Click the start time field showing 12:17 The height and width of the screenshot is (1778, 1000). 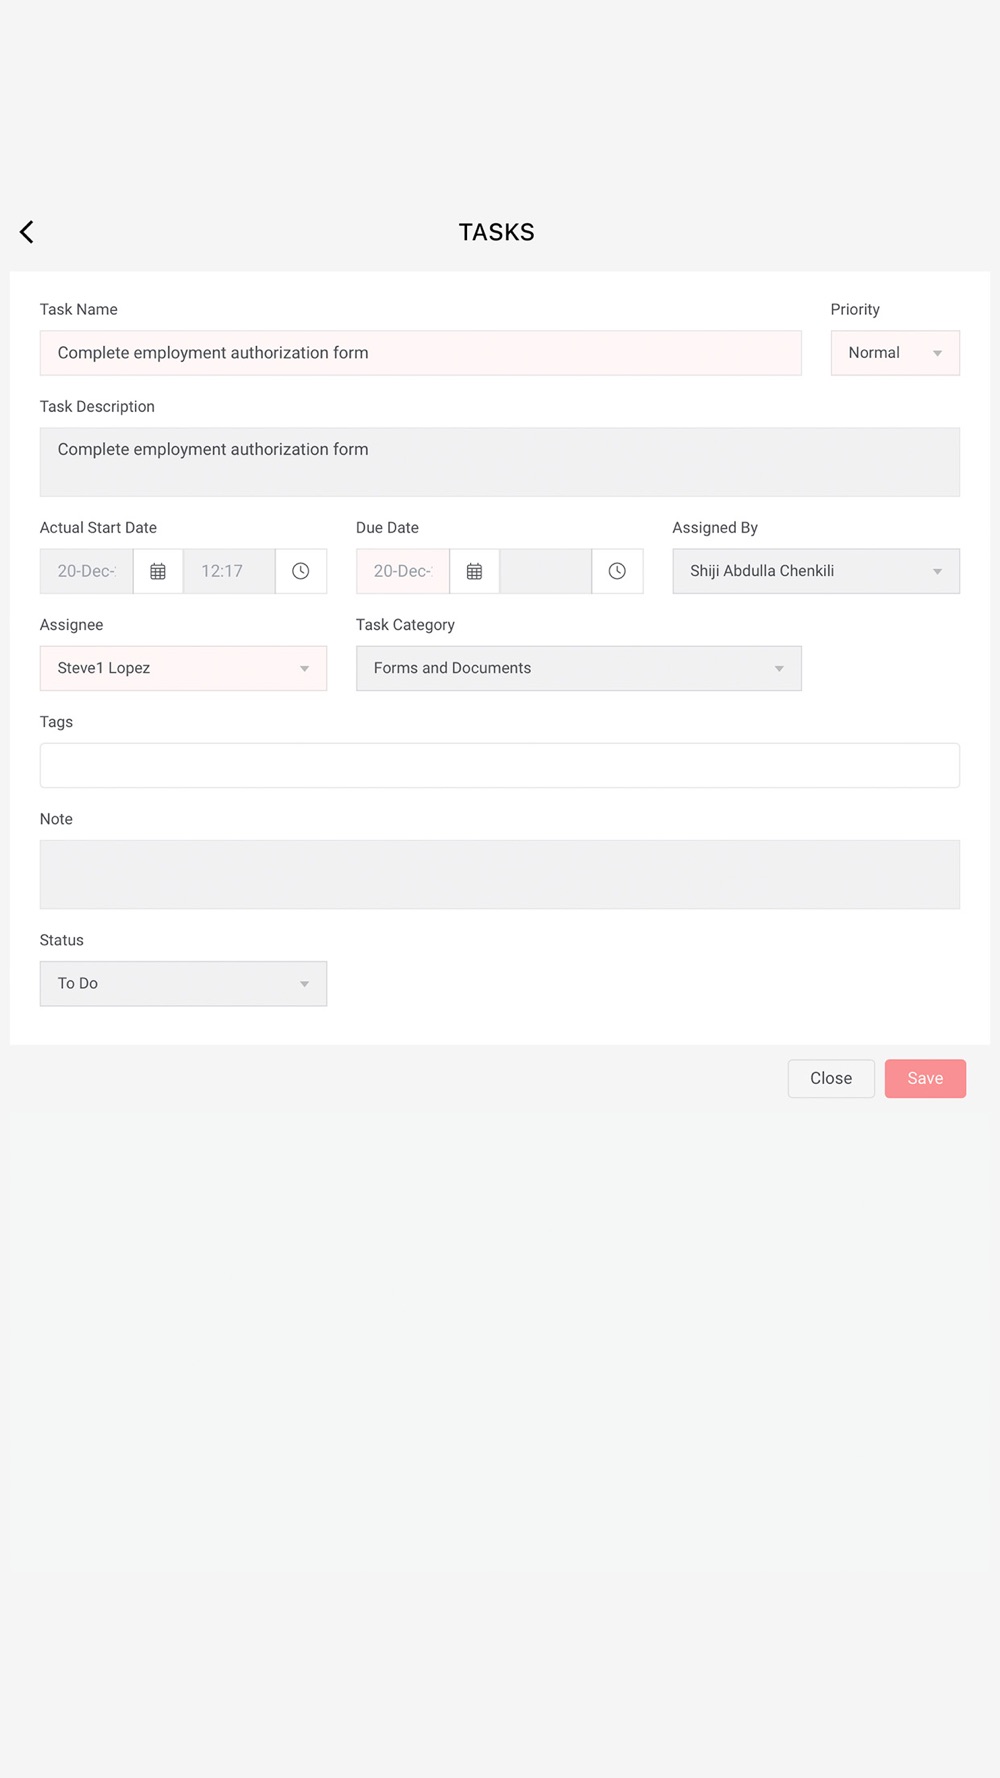click(x=229, y=571)
